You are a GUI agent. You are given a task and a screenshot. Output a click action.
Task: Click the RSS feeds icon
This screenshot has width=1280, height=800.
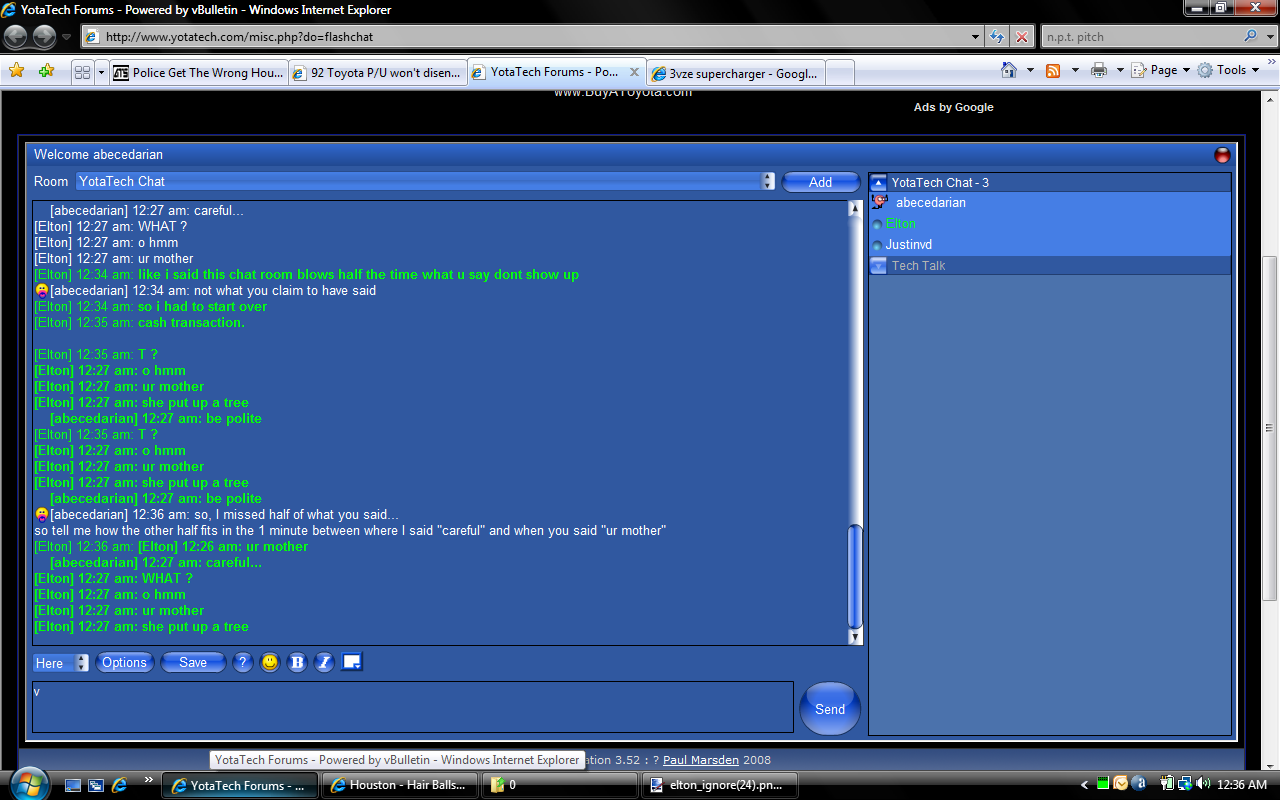[x=1053, y=70]
